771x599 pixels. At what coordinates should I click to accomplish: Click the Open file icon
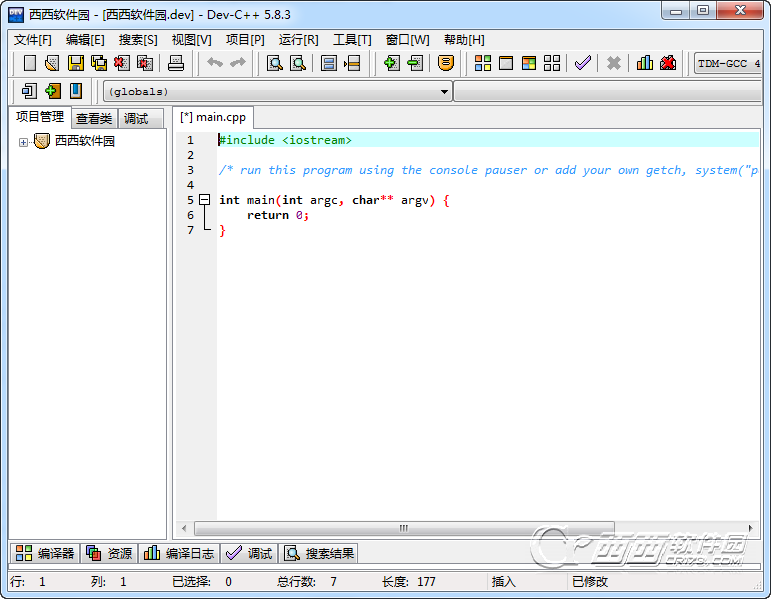click(52, 63)
